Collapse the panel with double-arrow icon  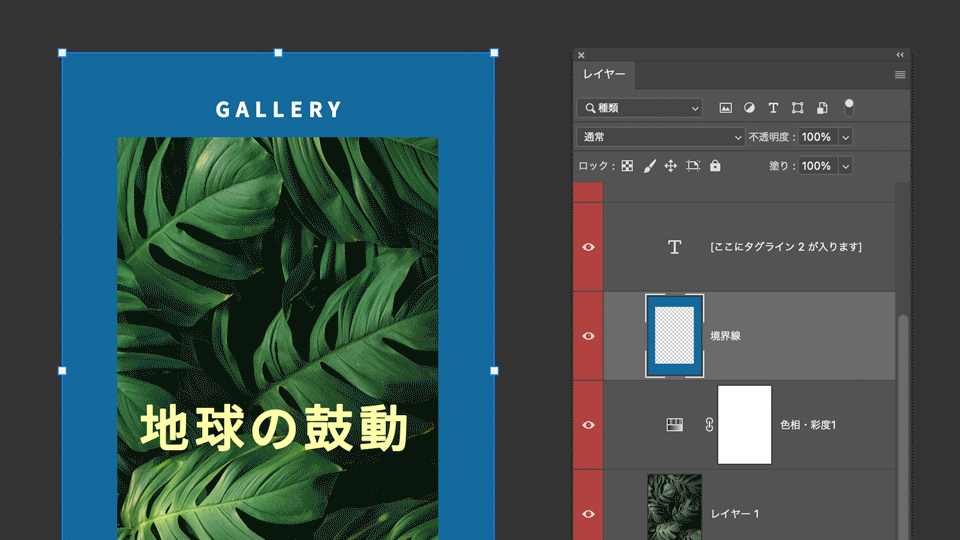[900, 55]
